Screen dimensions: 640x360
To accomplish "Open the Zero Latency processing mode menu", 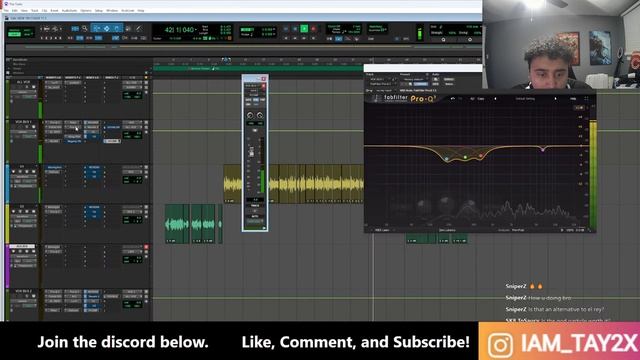I will click(447, 230).
